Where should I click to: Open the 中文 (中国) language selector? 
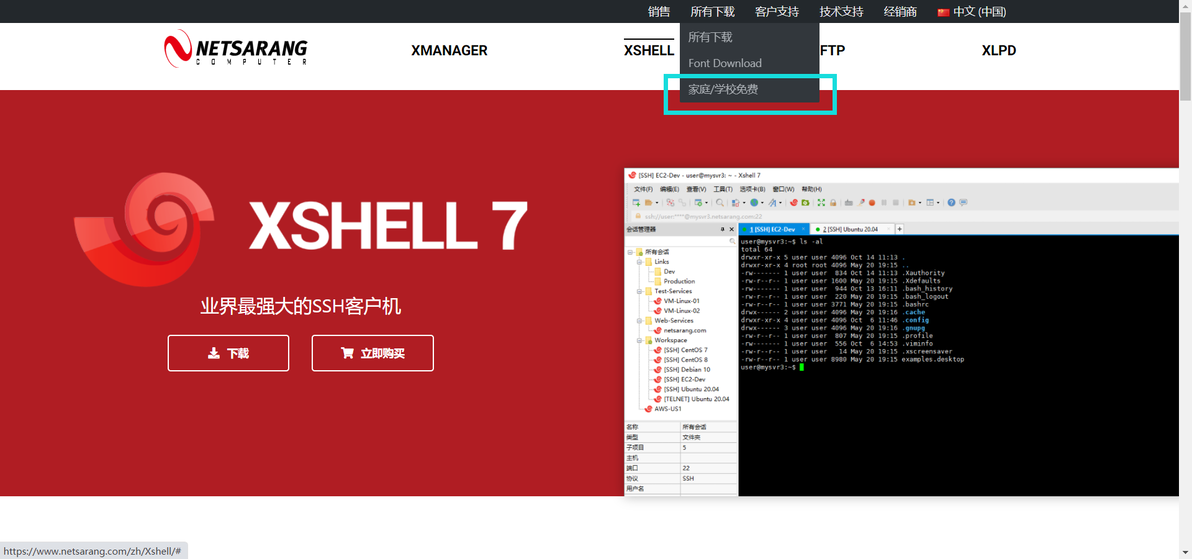pyautogui.click(x=972, y=11)
